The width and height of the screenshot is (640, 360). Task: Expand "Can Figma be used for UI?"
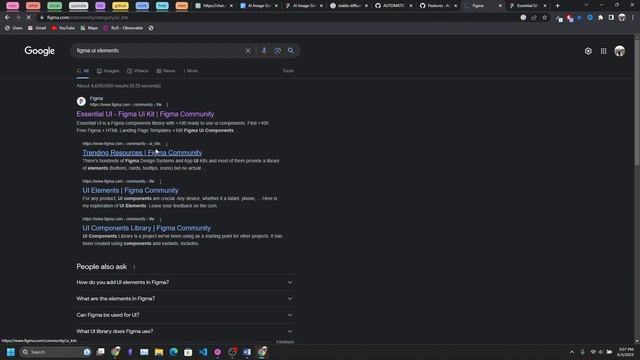184,315
